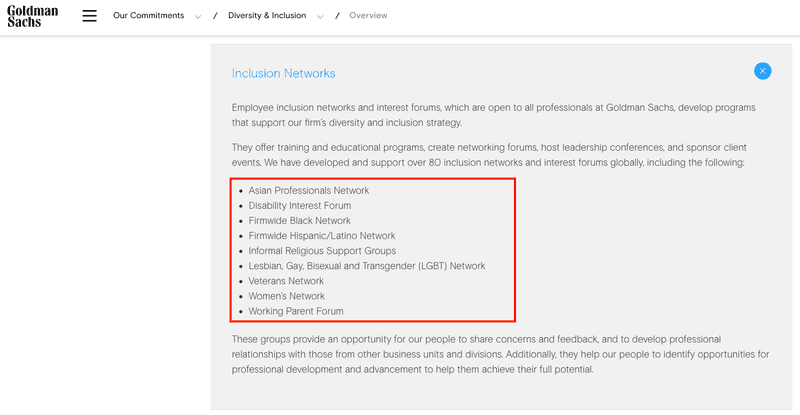Click the Inclusion Networks heading
Image resolution: width=800 pixels, height=415 pixels.
click(x=283, y=74)
